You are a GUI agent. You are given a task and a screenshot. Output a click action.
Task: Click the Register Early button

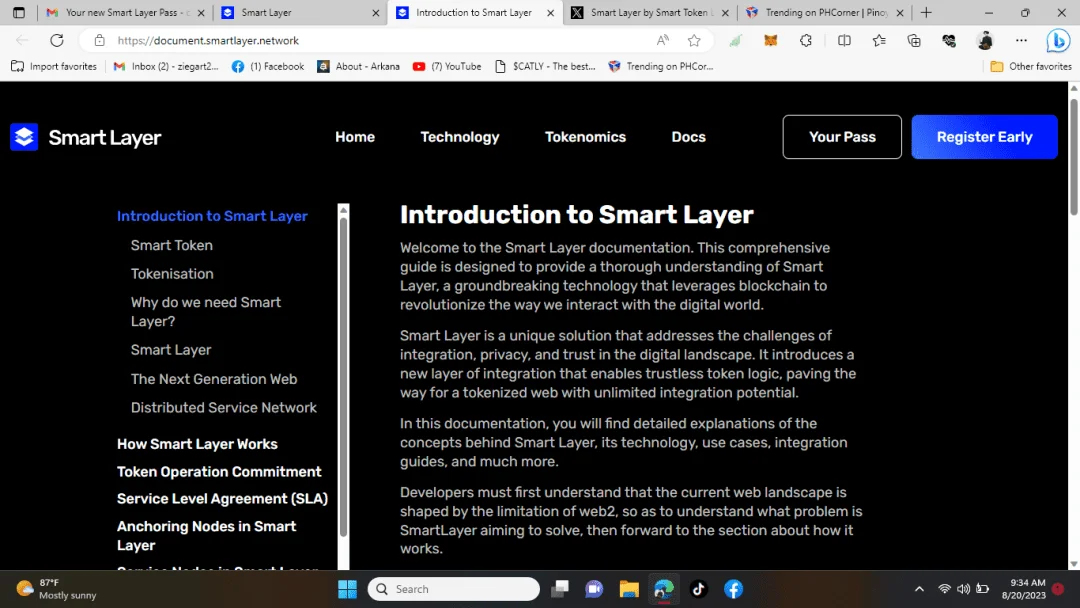pos(984,137)
